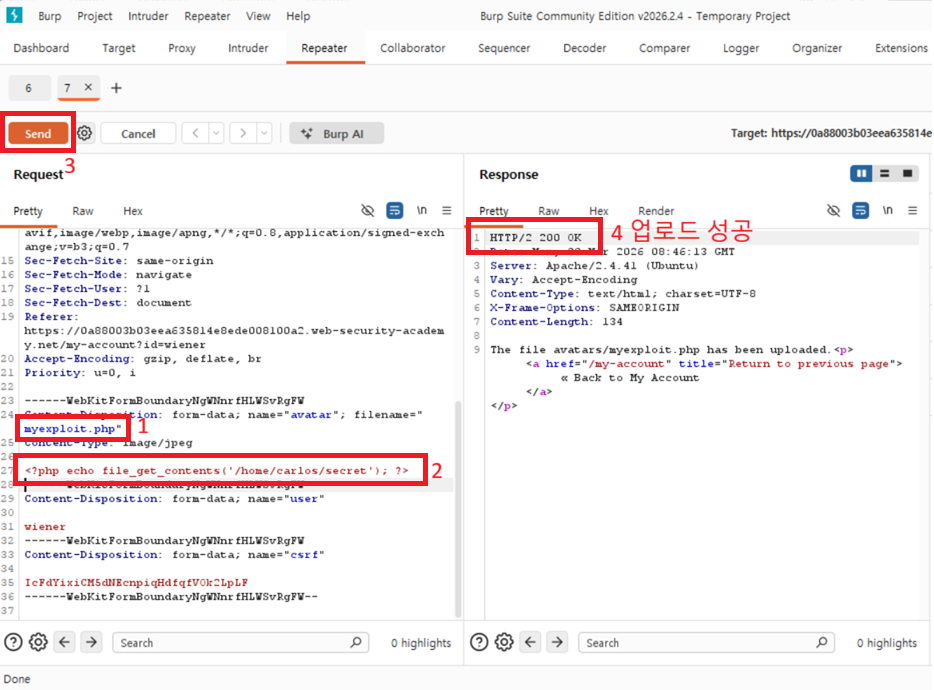The width and height of the screenshot is (934, 690).
Task: Open previous-request history dropdown arrow
Action: [216, 133]
